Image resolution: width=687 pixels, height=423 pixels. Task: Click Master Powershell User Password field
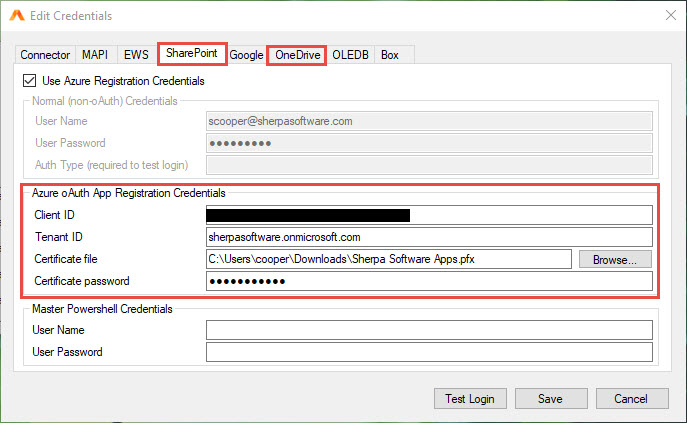pyautogui.click(x=428, y=352)
